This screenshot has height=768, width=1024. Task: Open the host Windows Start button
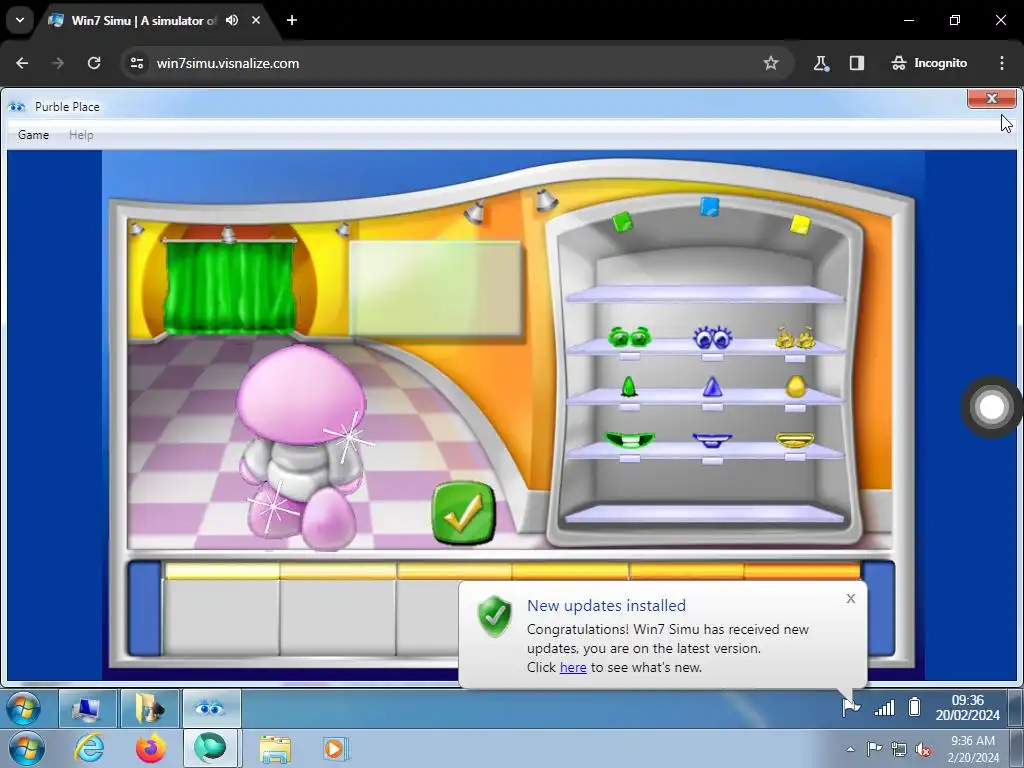26,748
